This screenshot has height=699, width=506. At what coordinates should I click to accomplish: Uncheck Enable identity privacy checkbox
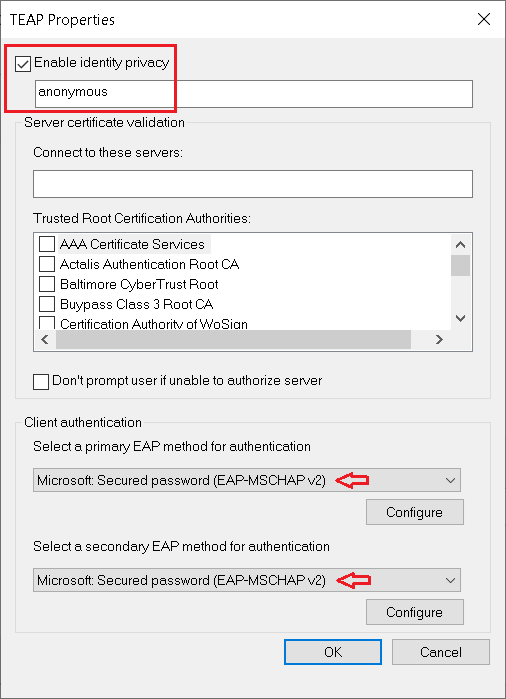point(22,64)
